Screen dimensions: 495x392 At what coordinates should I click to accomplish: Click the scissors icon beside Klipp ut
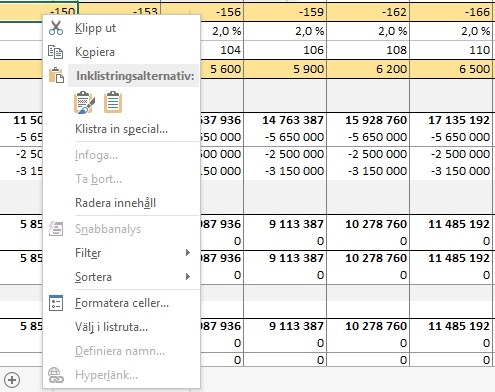(56, 28)
